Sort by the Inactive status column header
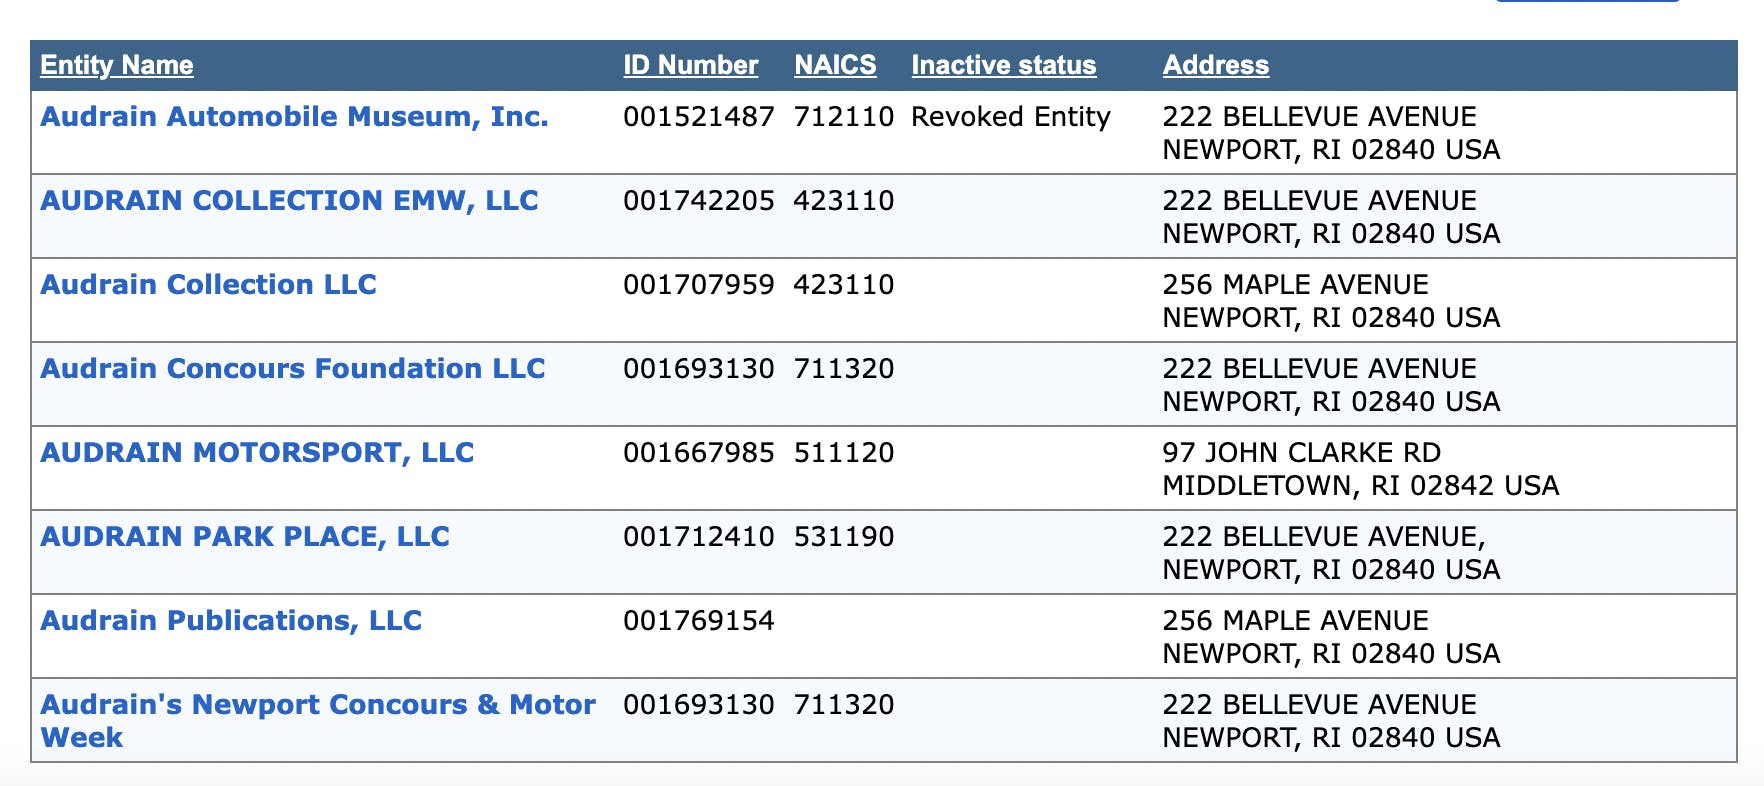The width and height of the screenshot is (1764, 786). coord(1003,66)
